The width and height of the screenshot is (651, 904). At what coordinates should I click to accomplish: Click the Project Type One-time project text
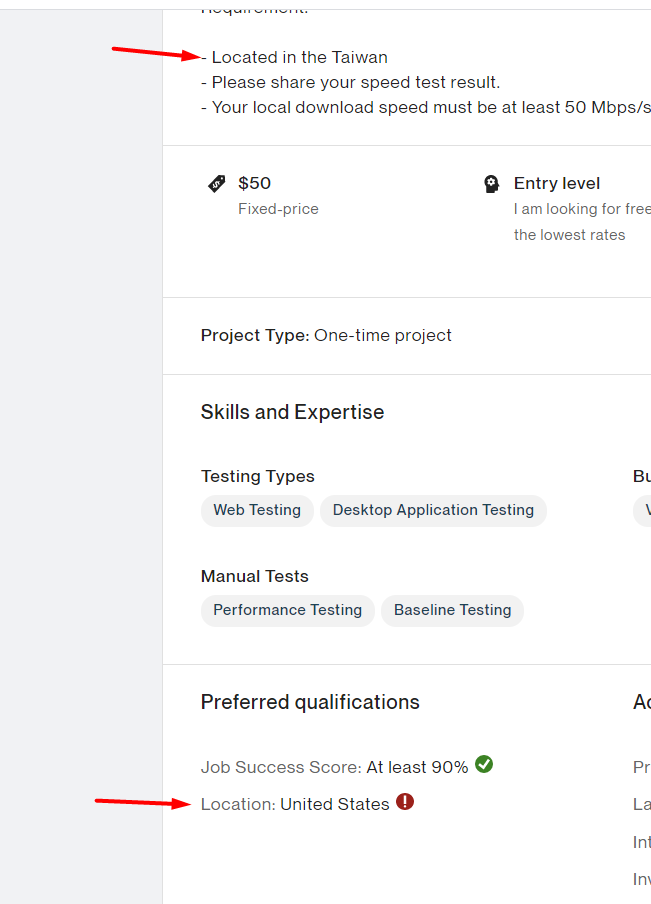pyautogui.click(x=326, y=336)
